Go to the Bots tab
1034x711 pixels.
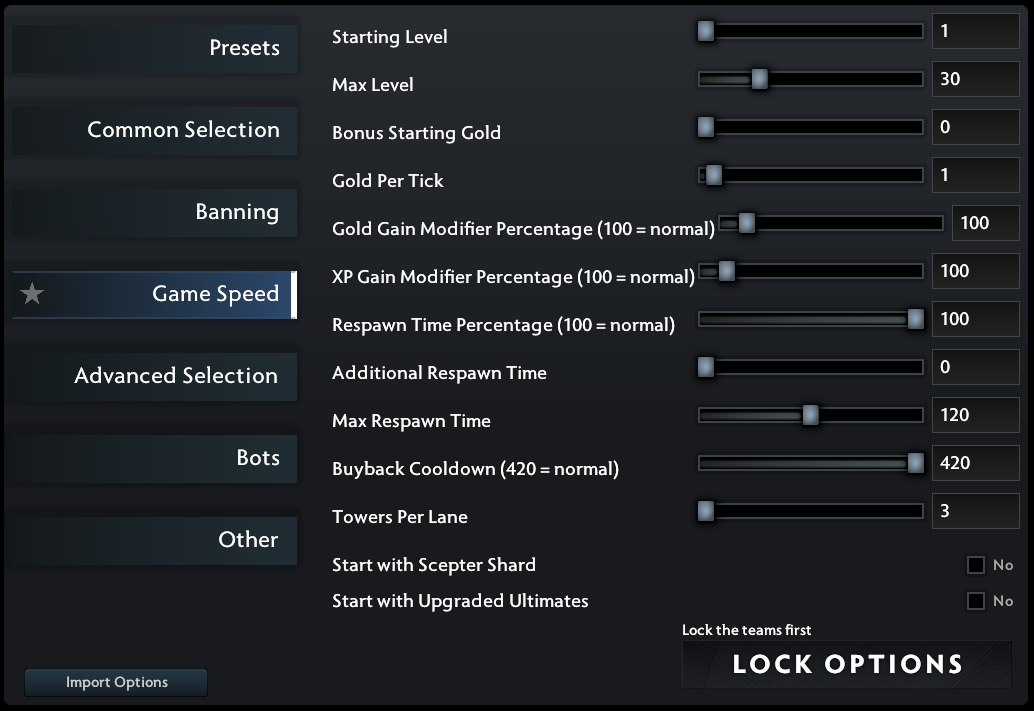pyautogui.click(x=154, y=458)
